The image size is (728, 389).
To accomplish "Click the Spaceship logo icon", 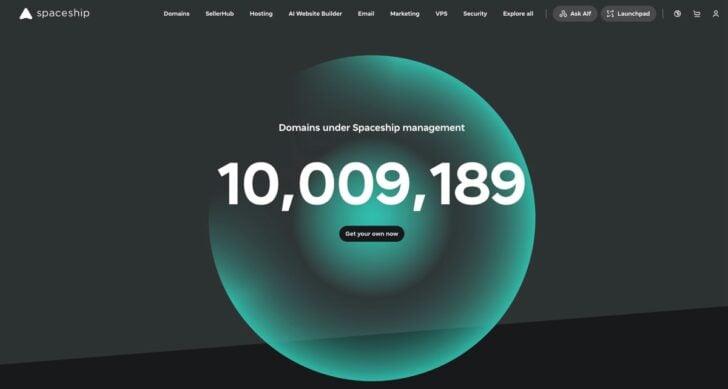I will (x=26, y=14).
